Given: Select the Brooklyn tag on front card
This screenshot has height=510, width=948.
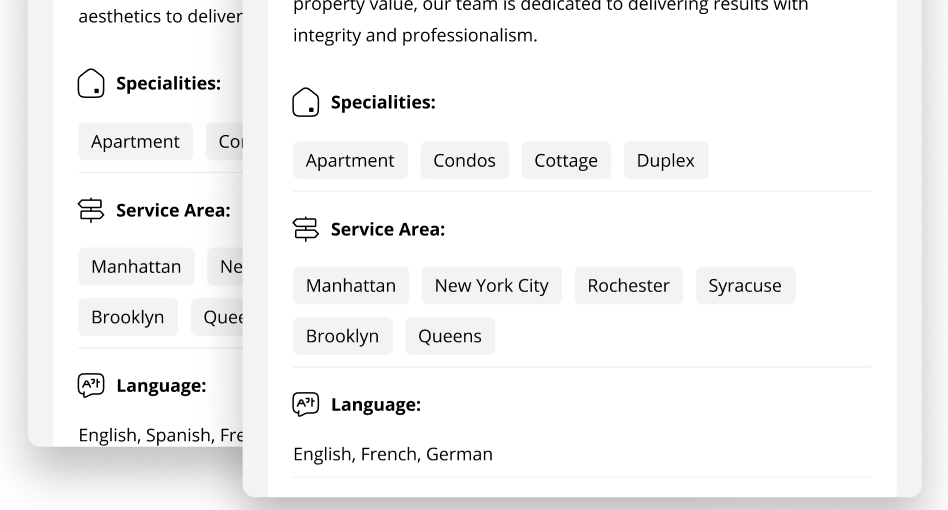Looking at the screenshot, I should (x=342, y=336).
